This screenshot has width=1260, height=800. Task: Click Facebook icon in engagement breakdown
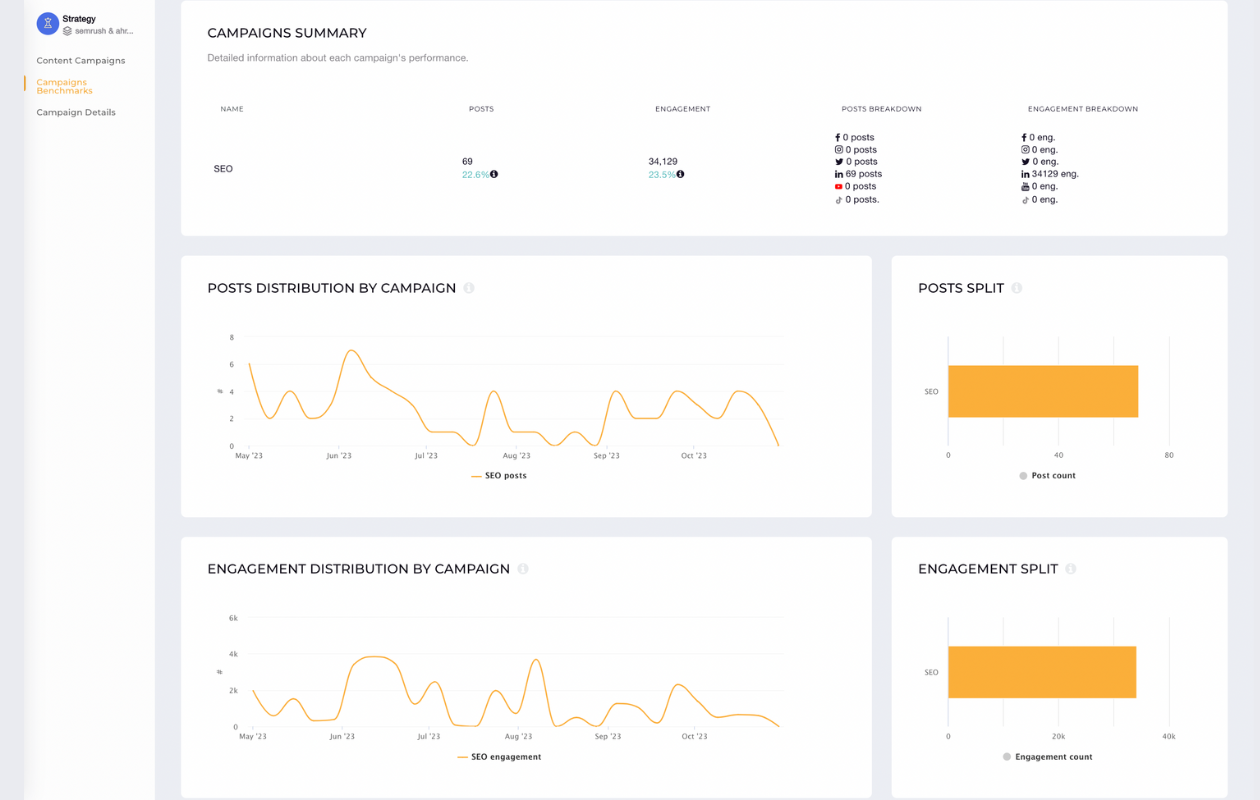point(1024,137)
